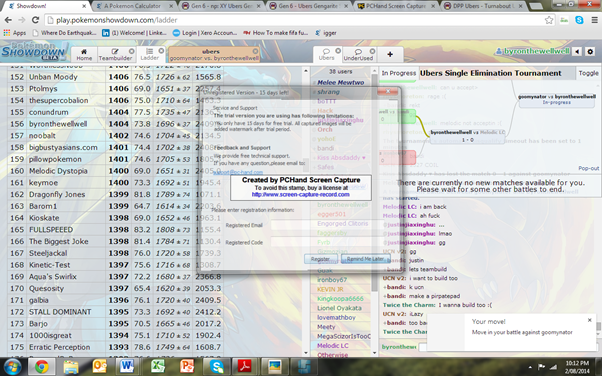Image resolution: width=602 pixels, height=376 pixels.
Task: Click the ladder list scrollbar down arrow
Action: (306, 353)
